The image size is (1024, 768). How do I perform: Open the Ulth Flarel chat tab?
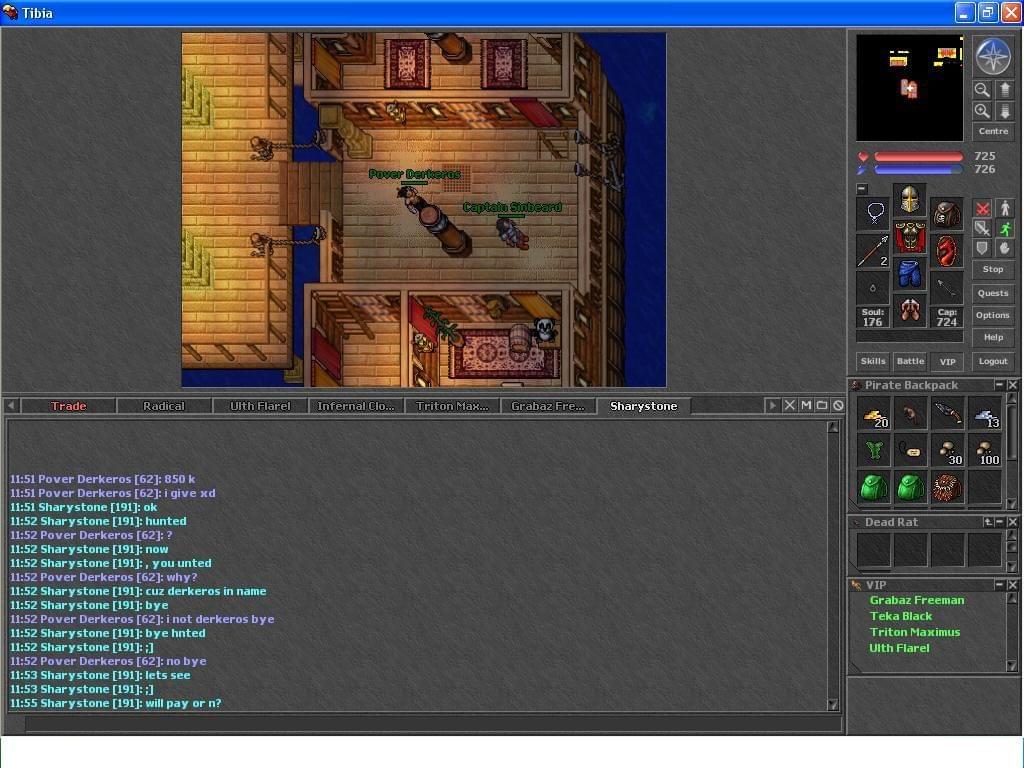(260, 406)
